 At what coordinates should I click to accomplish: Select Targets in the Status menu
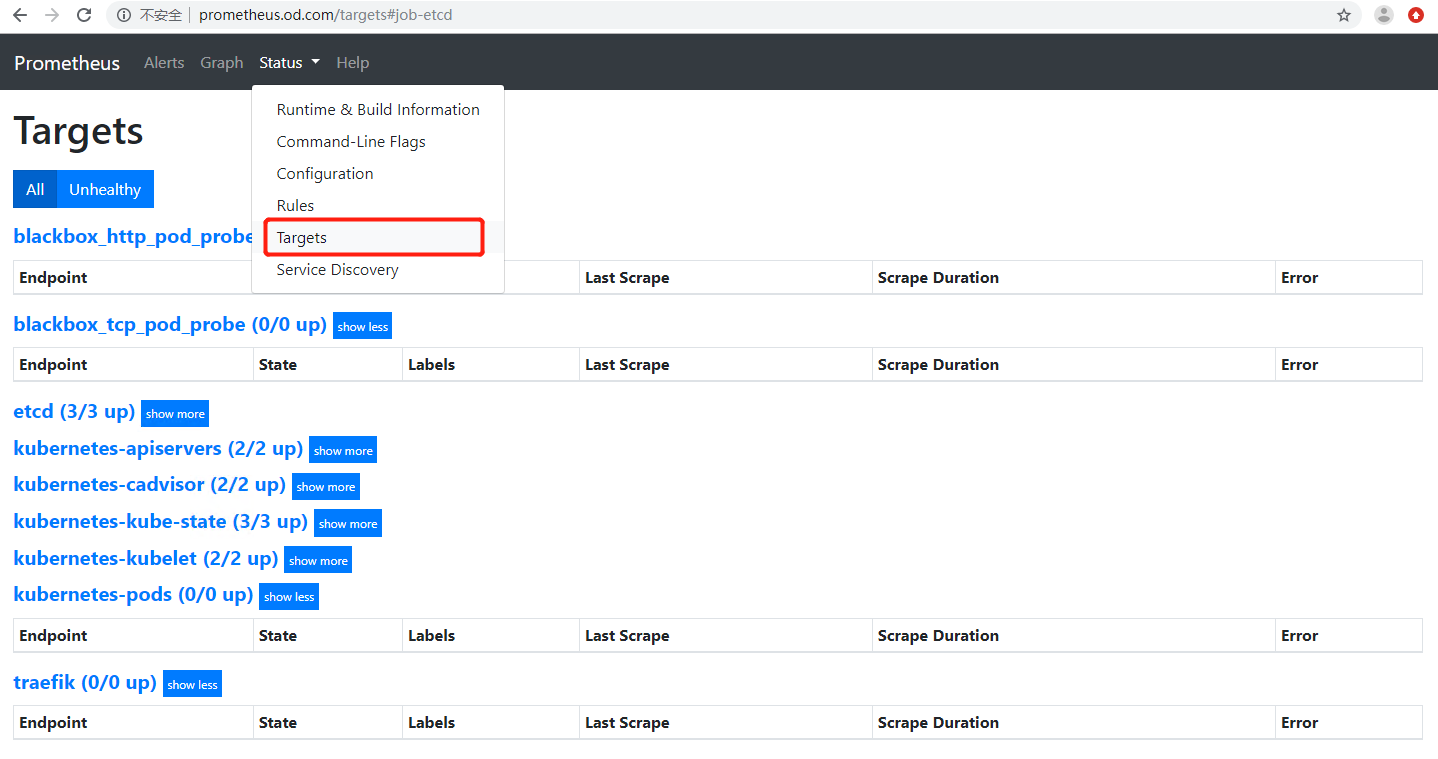click(x=302, y=238)
